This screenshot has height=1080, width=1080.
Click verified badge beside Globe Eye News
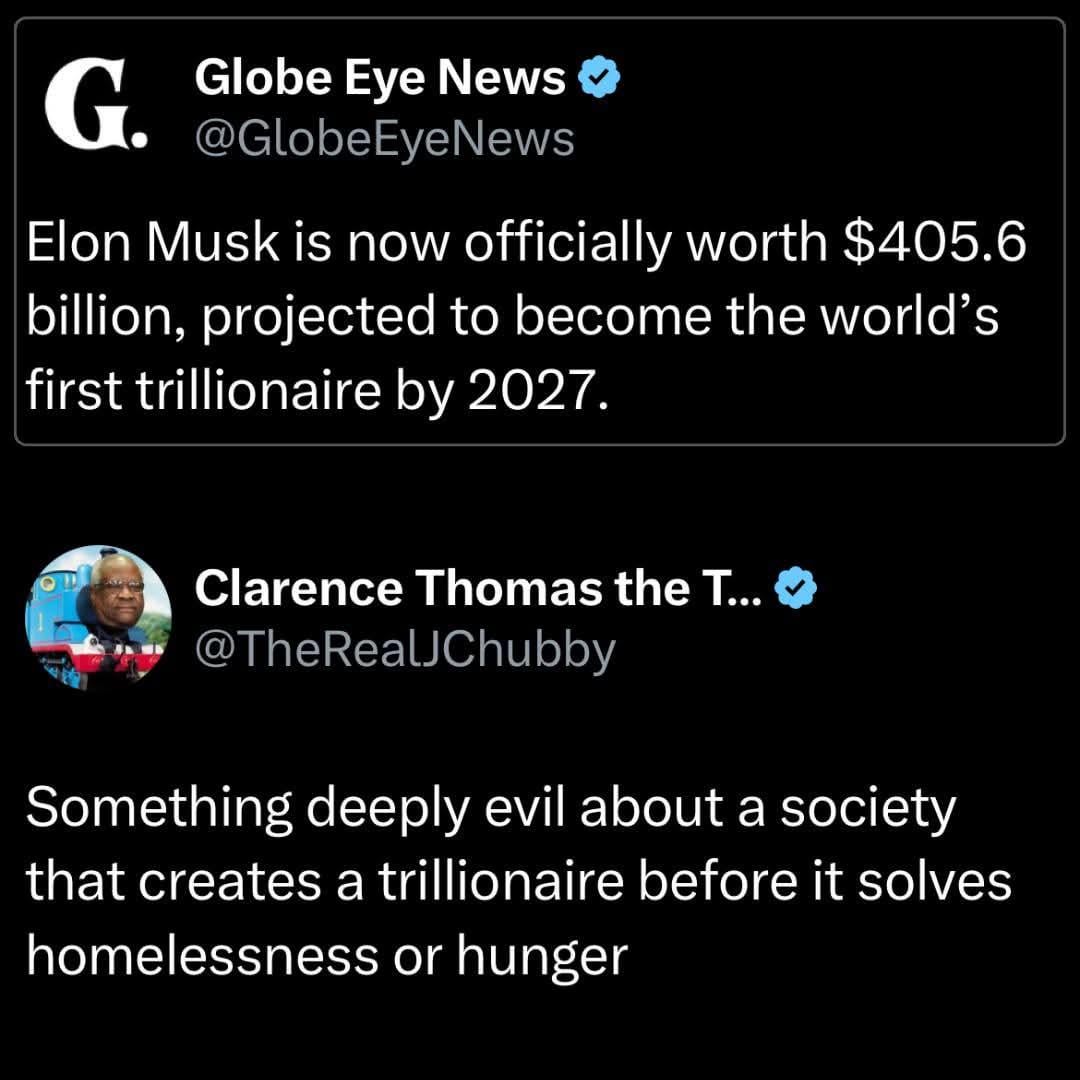pyautogui.click(x=598, y=77)
